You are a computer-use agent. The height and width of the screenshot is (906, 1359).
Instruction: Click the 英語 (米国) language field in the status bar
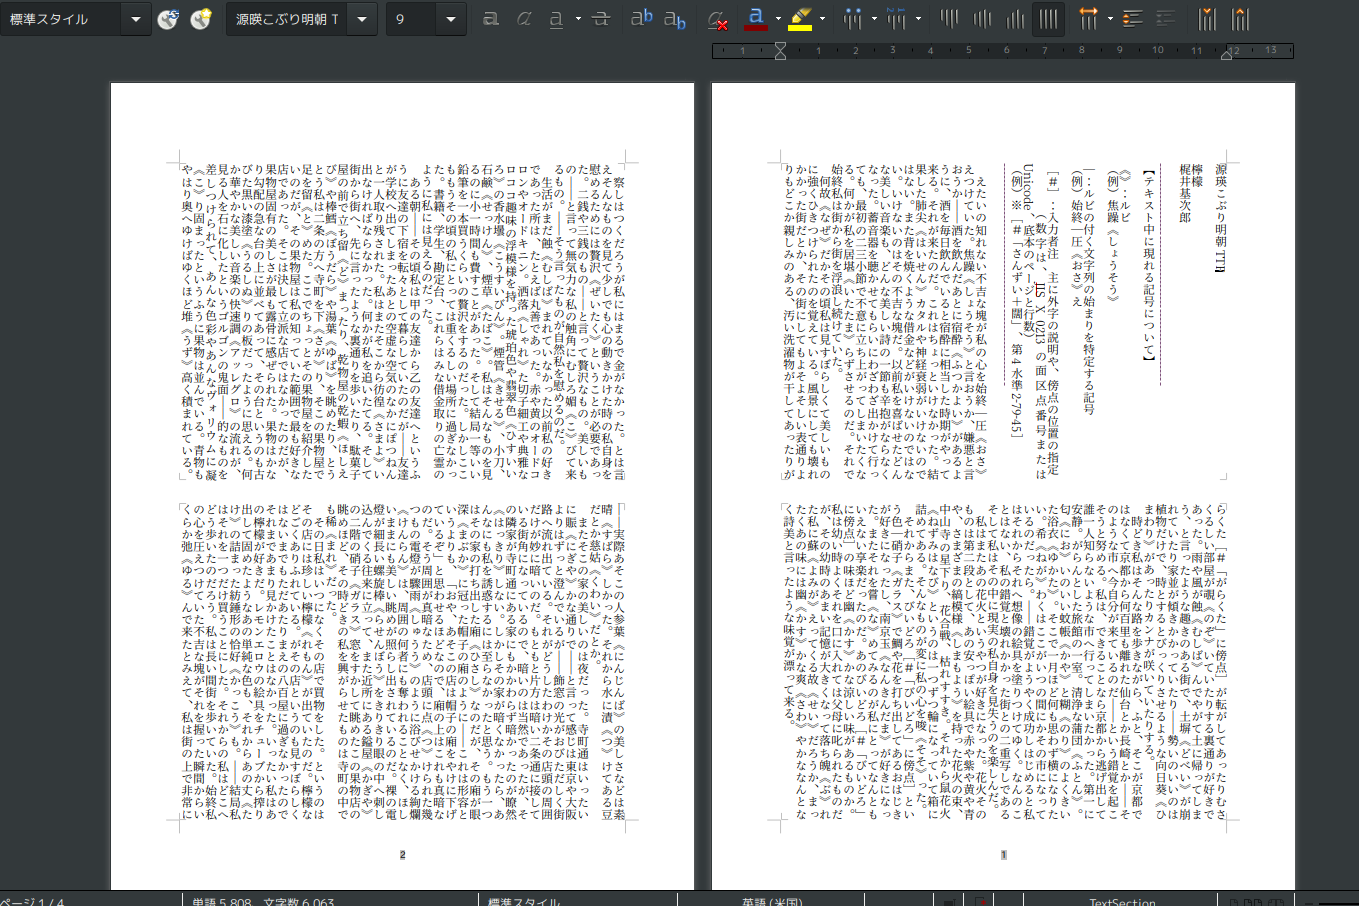tap(772, 902)
